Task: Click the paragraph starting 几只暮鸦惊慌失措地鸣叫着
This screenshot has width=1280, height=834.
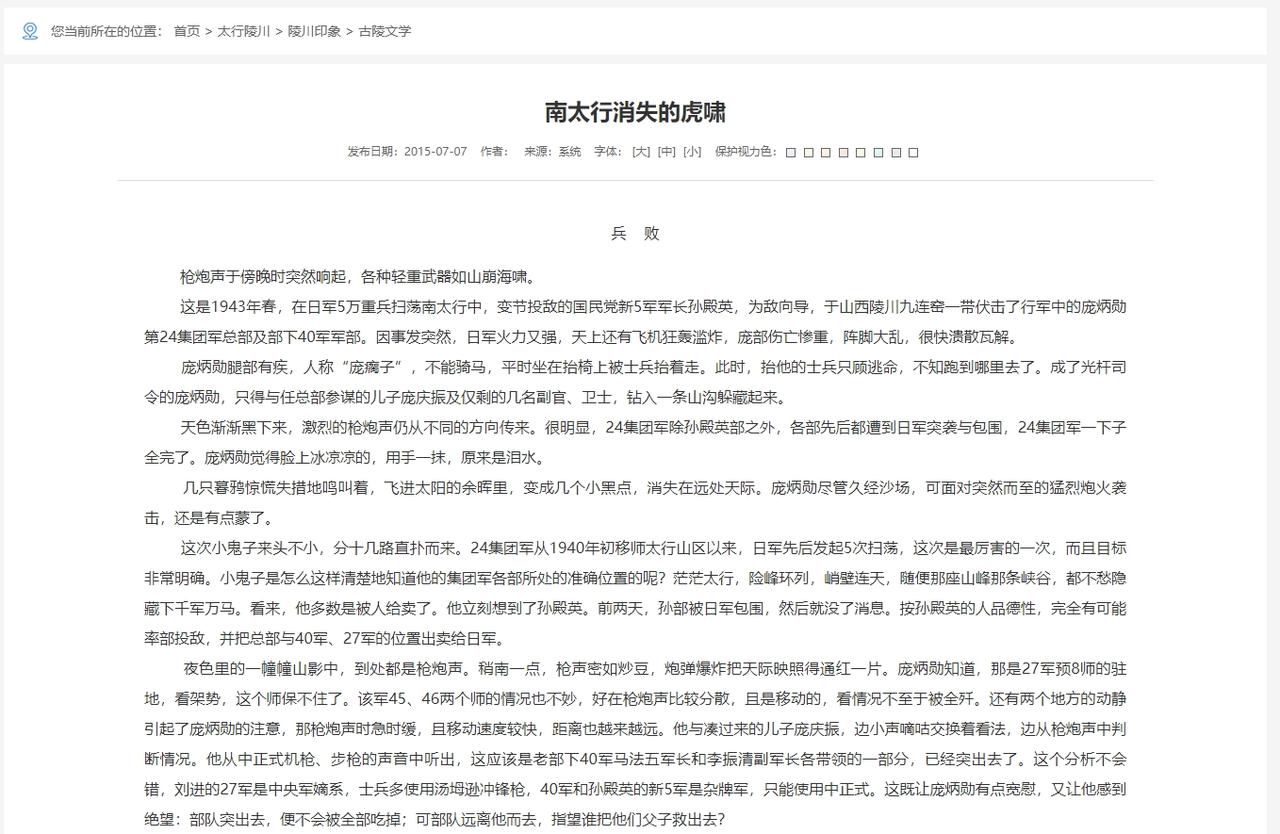Action: (635, 504)
